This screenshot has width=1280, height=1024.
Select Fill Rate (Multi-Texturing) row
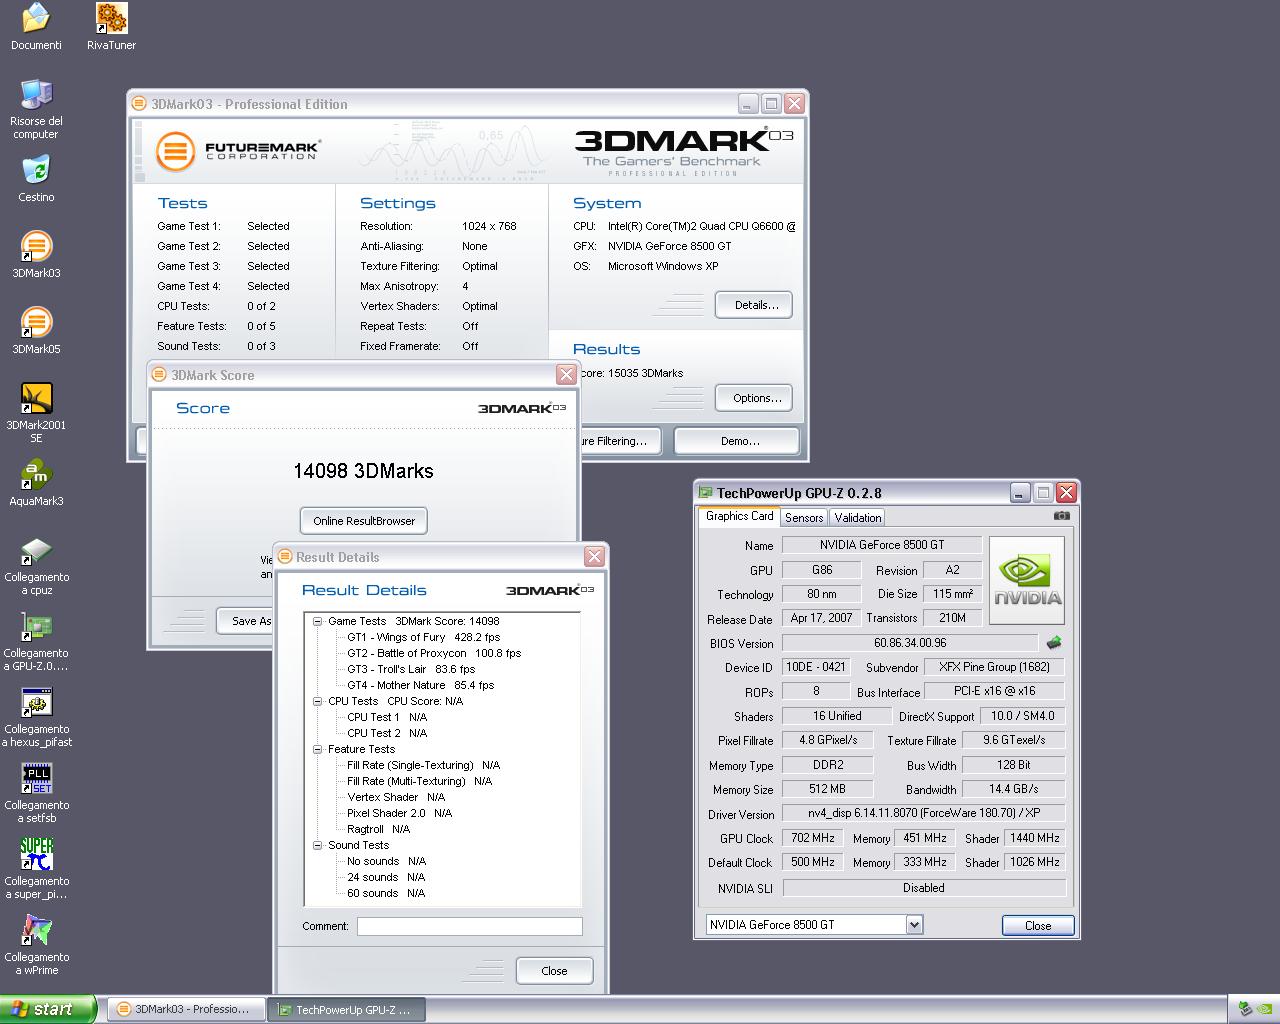point(419,781)
